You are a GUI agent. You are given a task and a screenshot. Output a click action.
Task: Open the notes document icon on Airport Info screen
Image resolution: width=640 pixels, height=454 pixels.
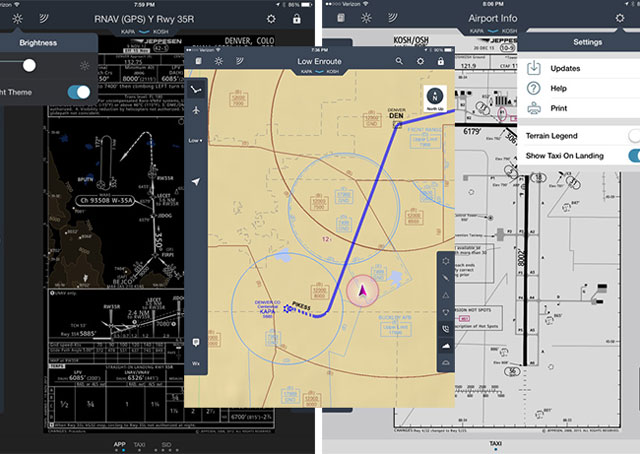pyautogui.click(x=341, y=18)
